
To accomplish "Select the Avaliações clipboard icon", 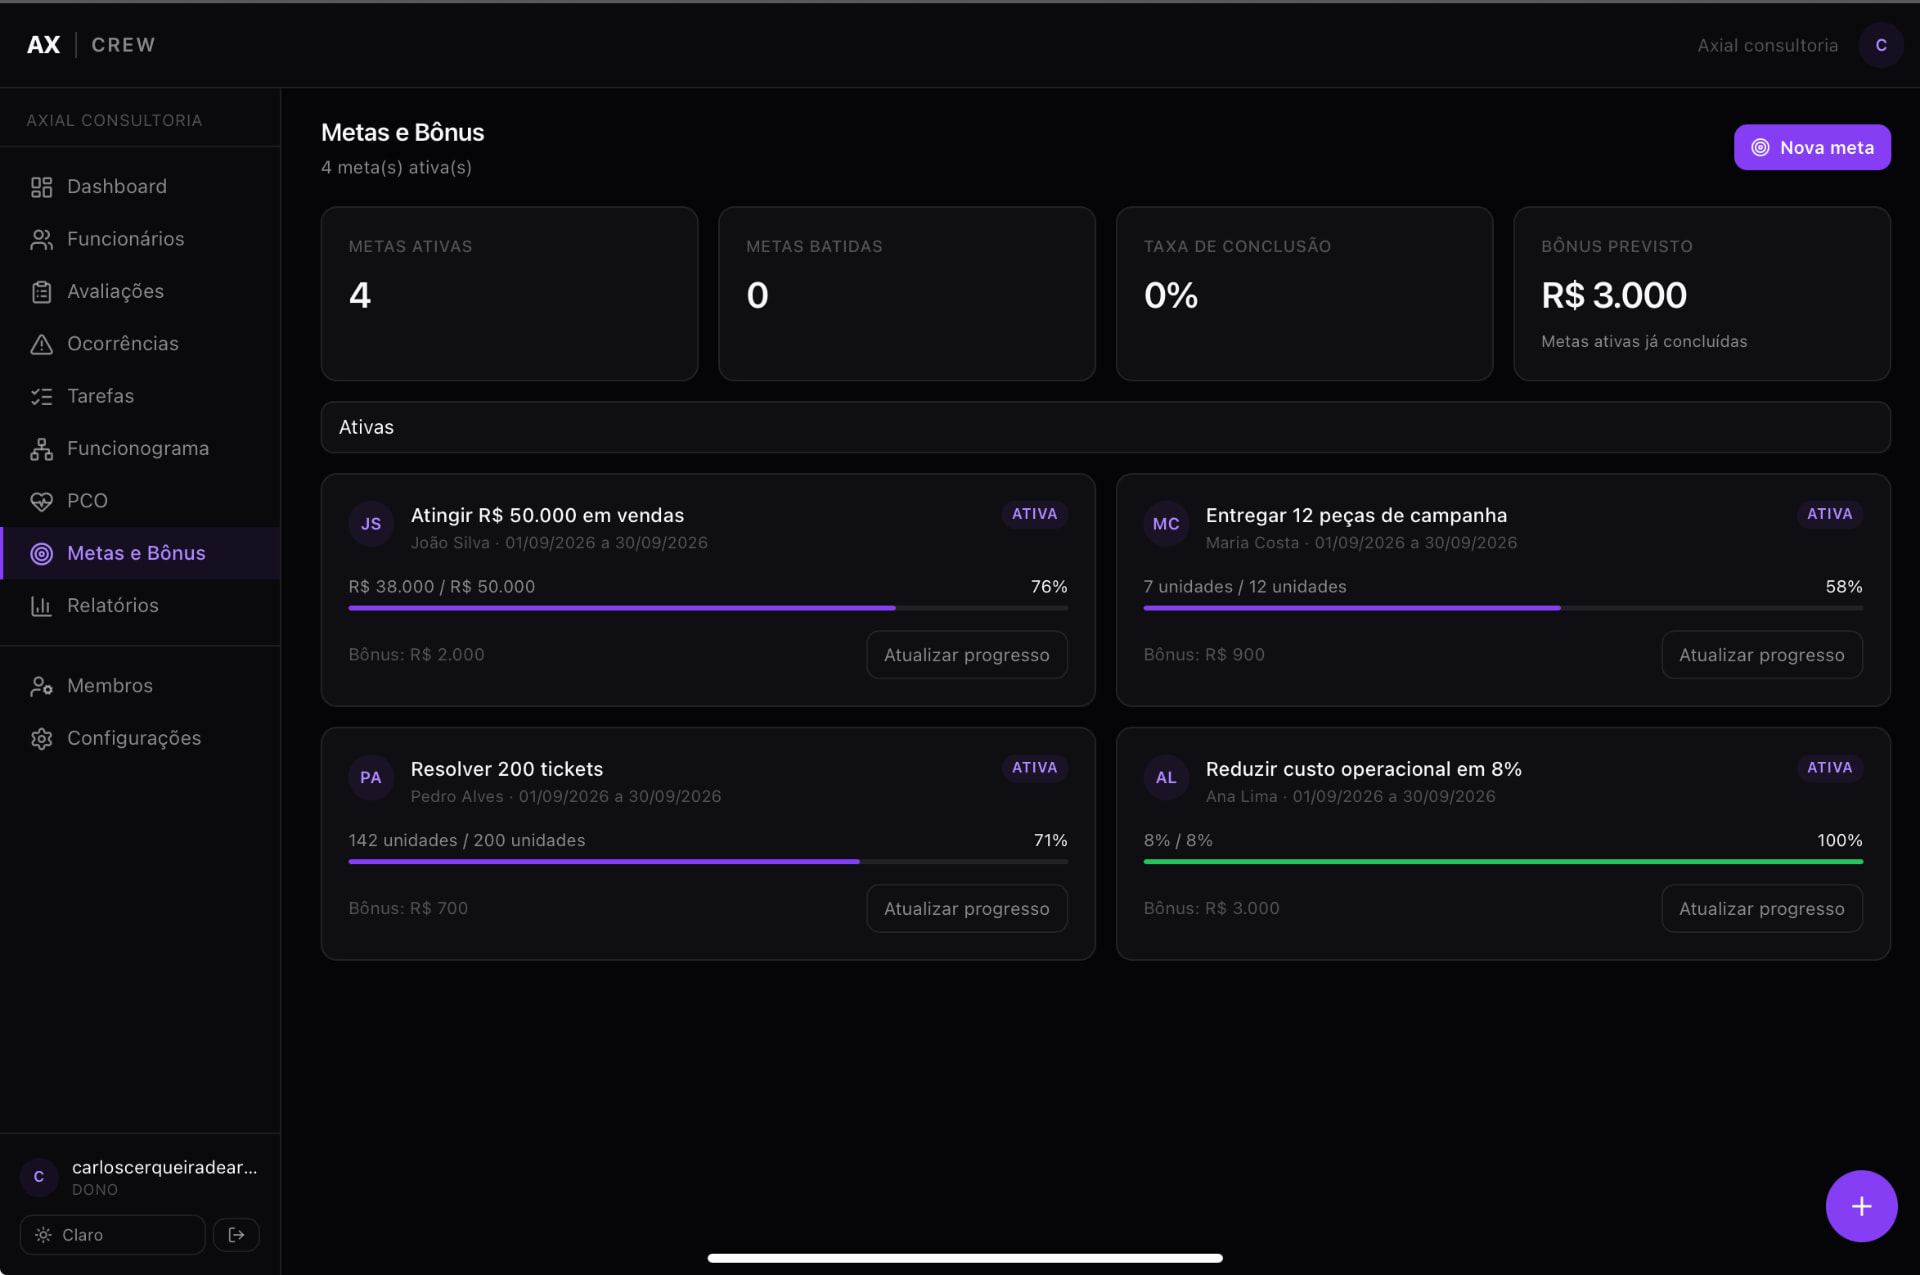I will (x=41, y=292).
